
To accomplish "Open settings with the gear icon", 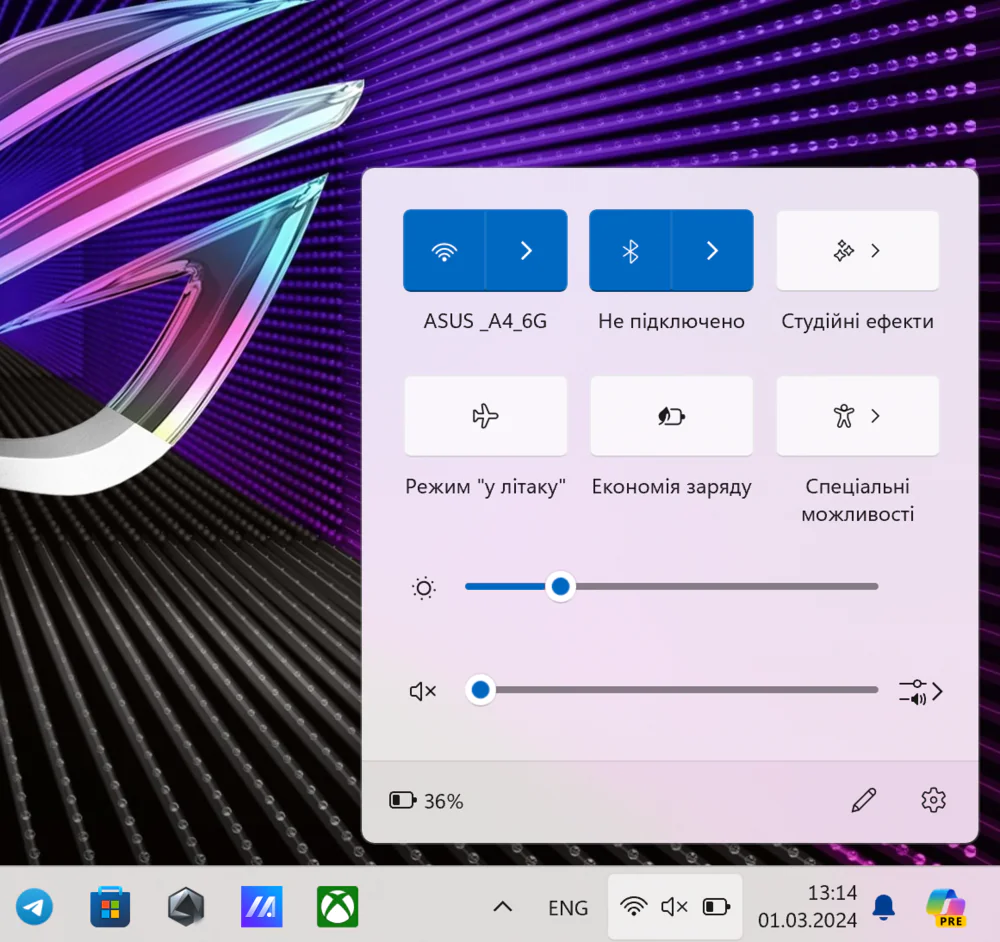I will pyautogui.click(x=933, y=800).
